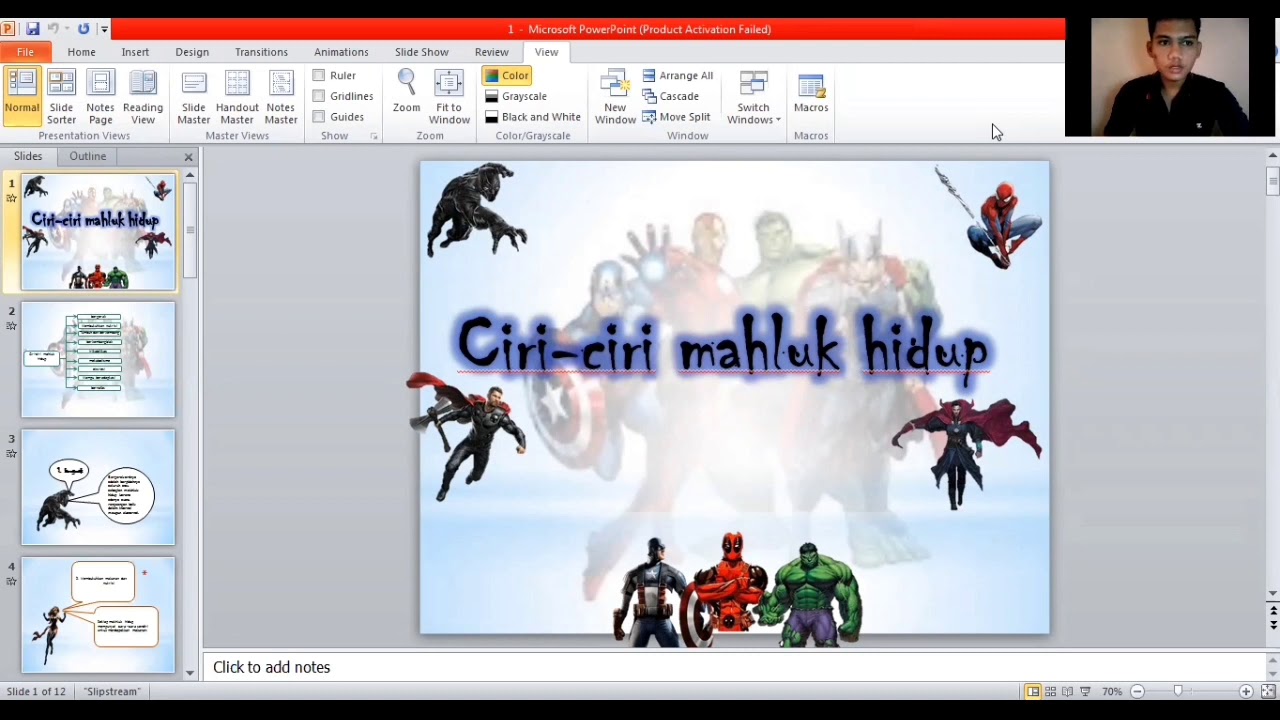Select the Slides pane tab
1280x720 pixels.
28,156
